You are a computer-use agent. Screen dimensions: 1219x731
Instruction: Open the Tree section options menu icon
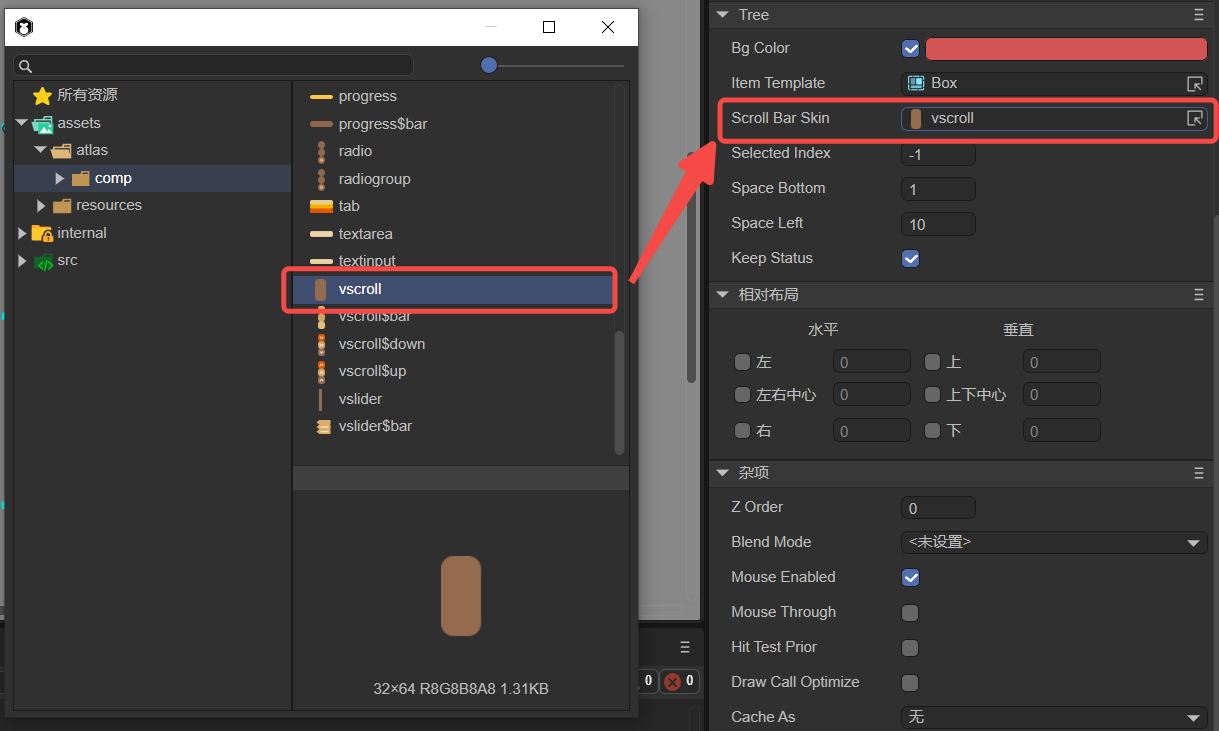pos(1198,15)
